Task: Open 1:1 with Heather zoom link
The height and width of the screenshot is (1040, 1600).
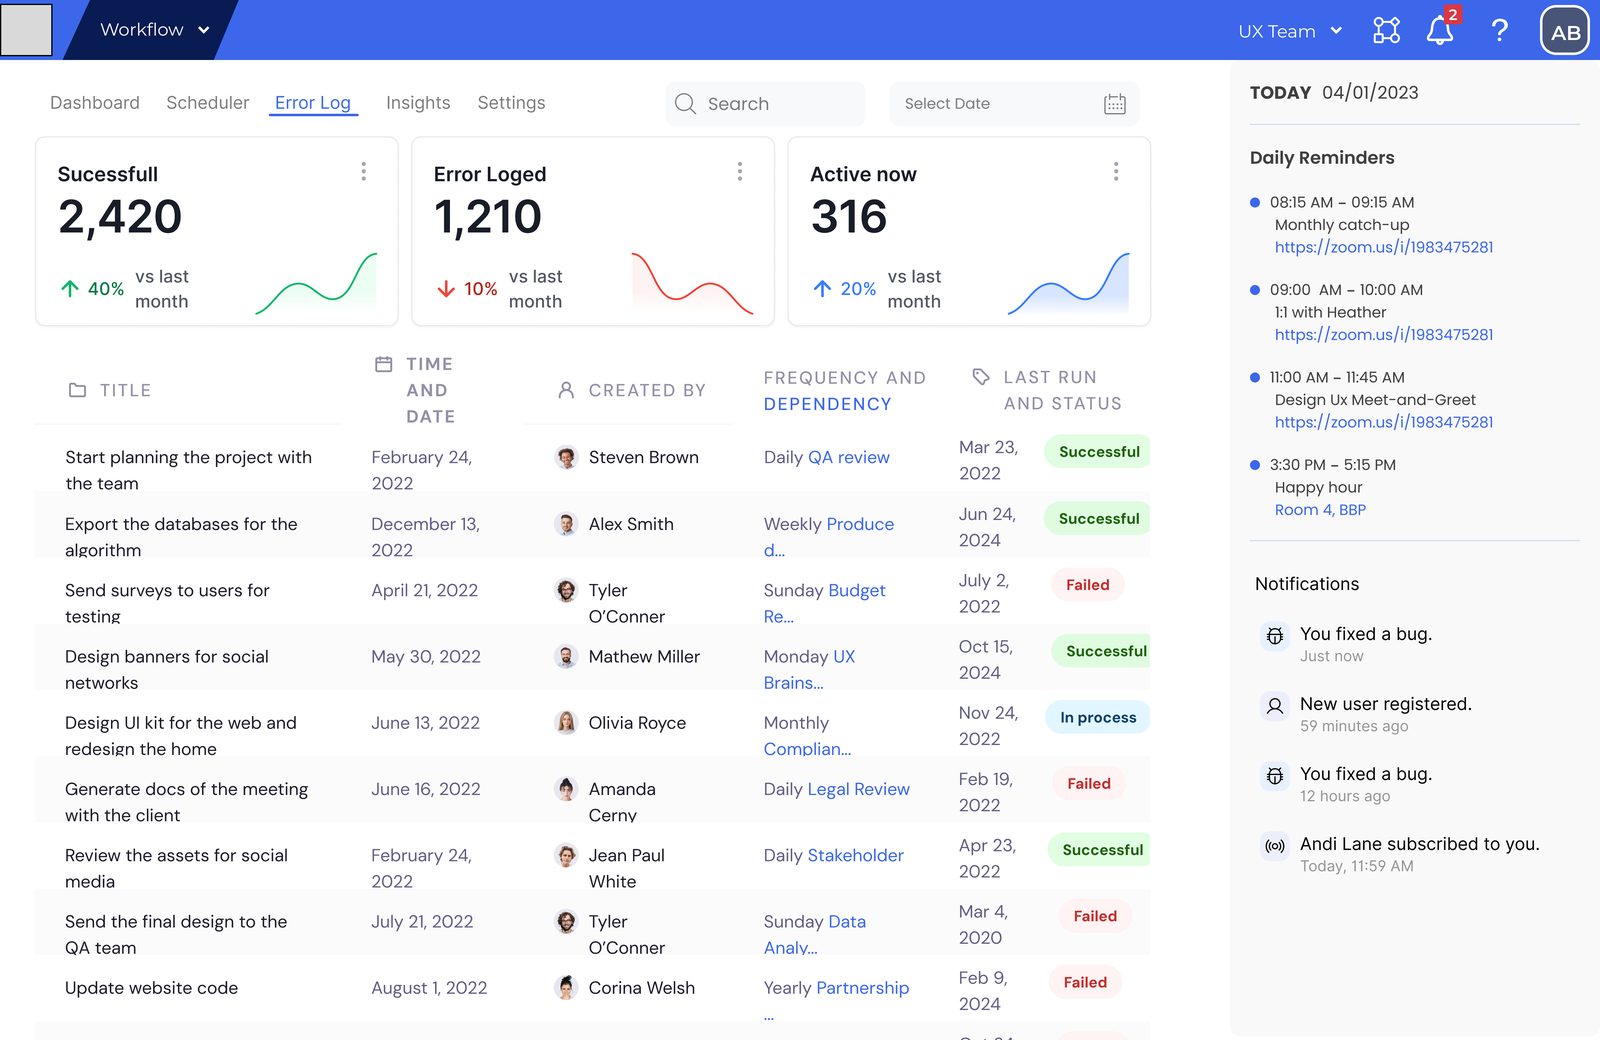Action: (x=1384, y=335)
